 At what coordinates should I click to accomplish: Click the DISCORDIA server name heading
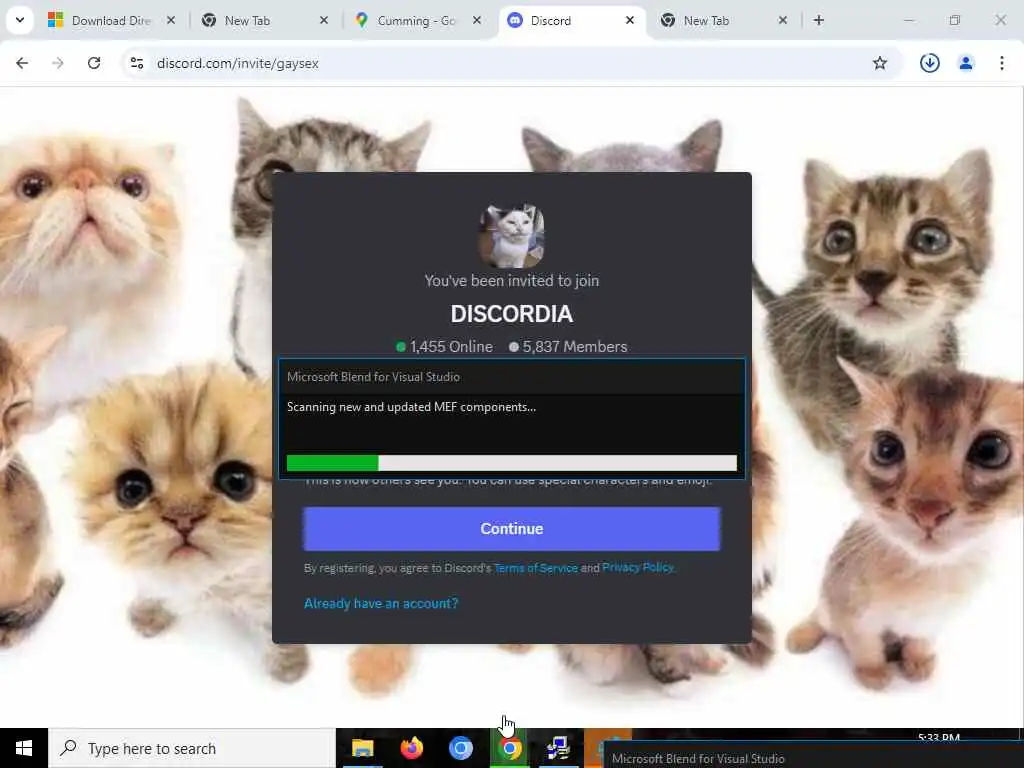click(511, 314)
